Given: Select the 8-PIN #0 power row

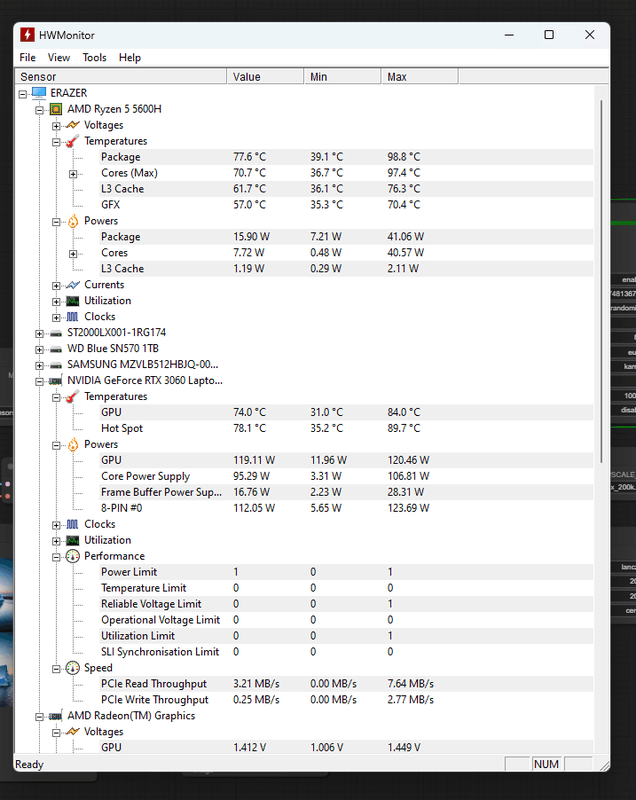Looking at the screenshot, I should click(346, 508).
